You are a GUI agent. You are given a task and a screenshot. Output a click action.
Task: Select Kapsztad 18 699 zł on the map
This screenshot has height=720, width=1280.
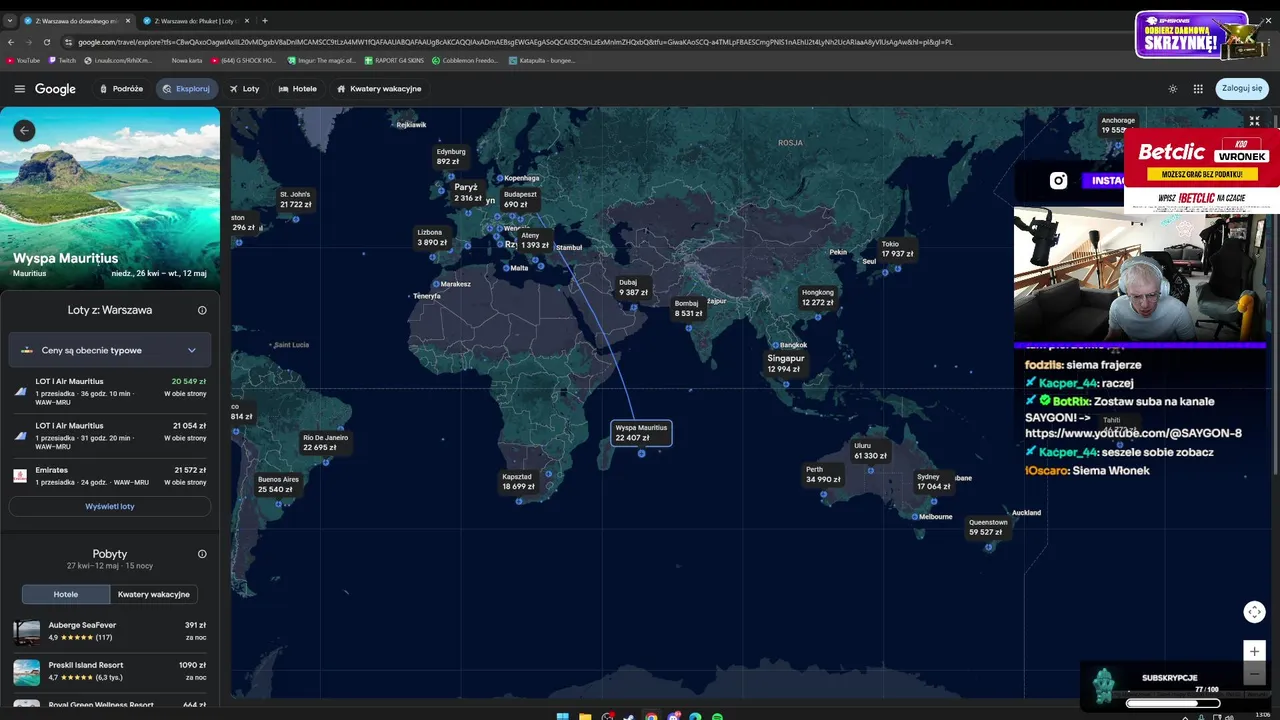coord(518,482)
